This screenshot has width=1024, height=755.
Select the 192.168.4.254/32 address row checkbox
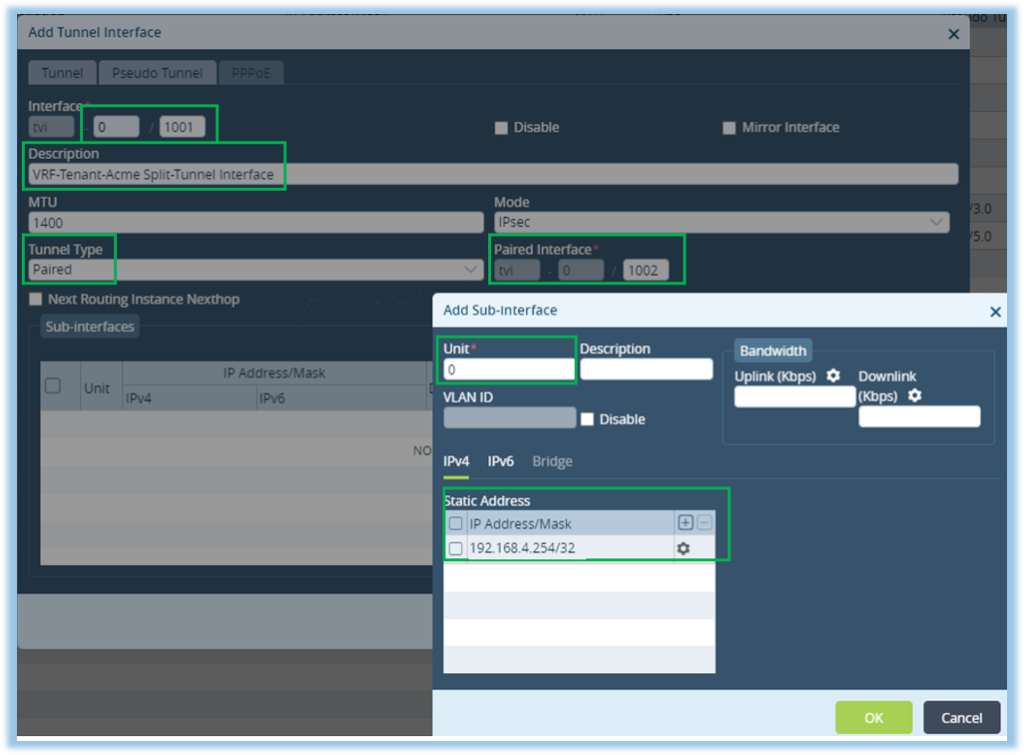(456, 548)
